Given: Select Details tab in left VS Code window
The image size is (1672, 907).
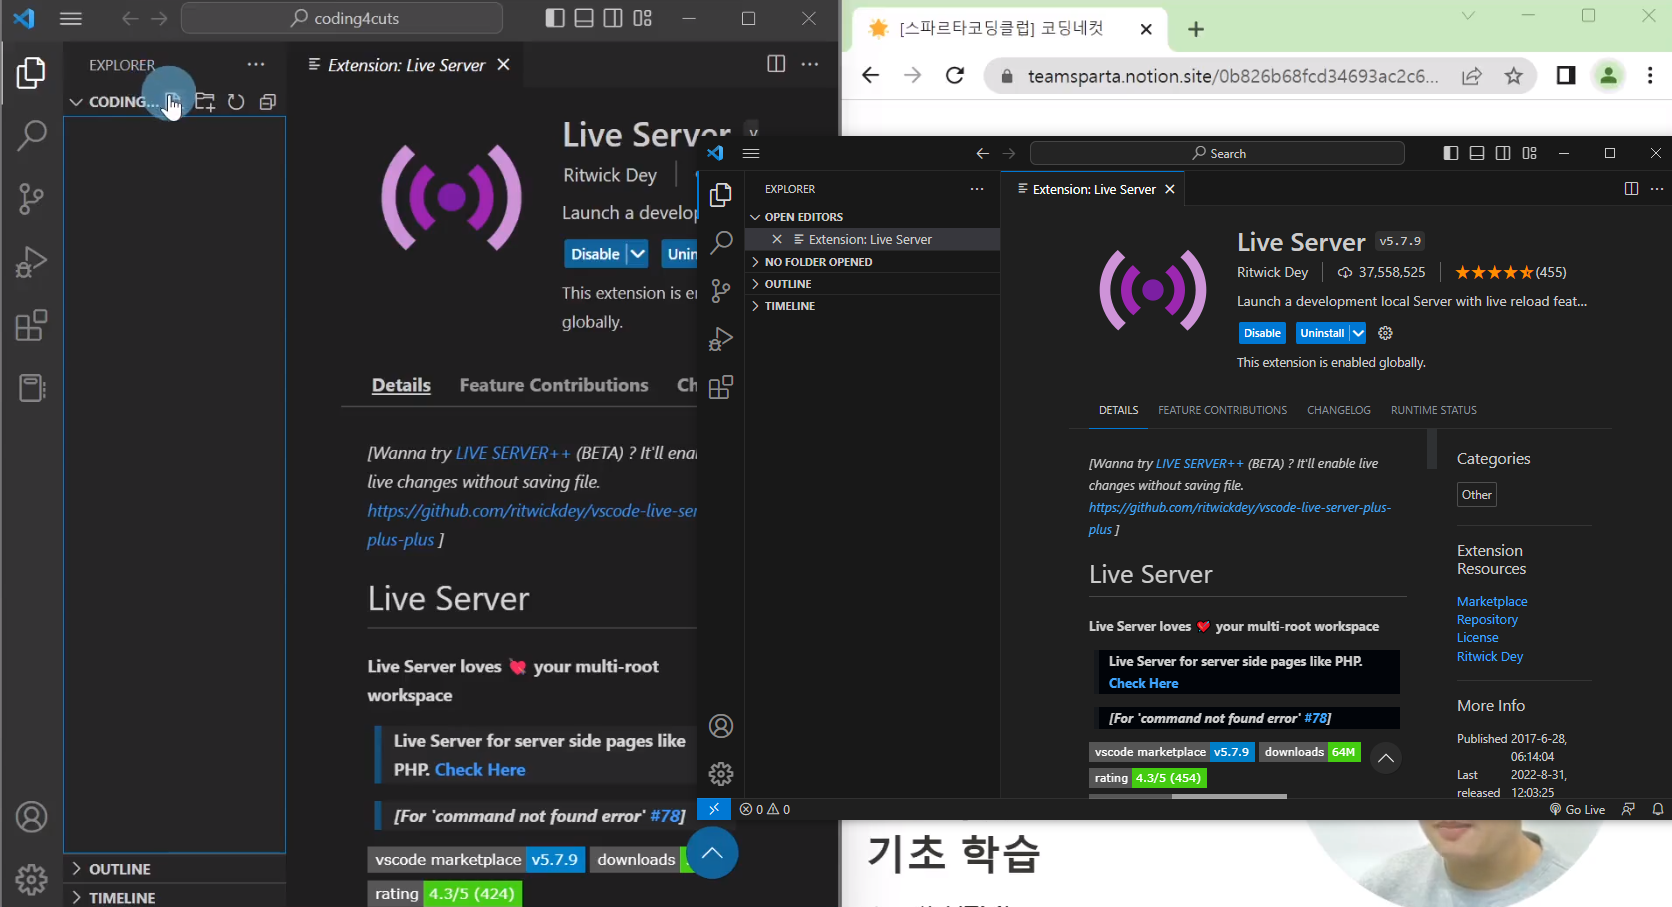Looking at the screenshot, I should click(x=401, y=385).
